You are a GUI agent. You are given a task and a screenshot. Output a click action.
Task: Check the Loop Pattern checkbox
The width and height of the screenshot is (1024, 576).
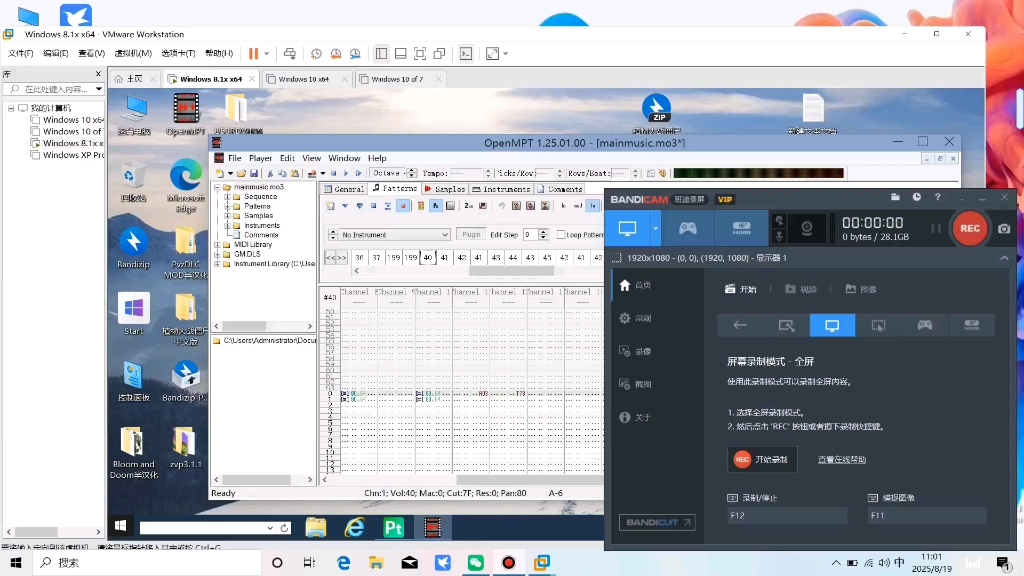tap(561, 234)
